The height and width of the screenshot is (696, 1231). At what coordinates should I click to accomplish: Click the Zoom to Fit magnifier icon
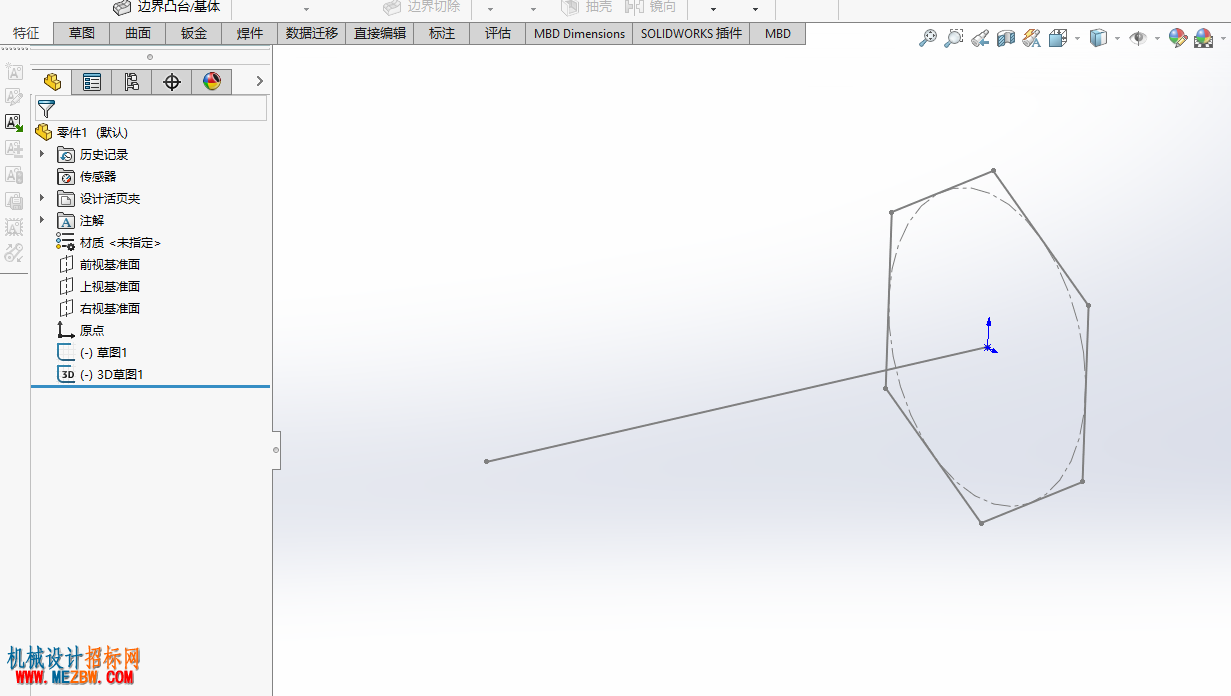[928, 38]
